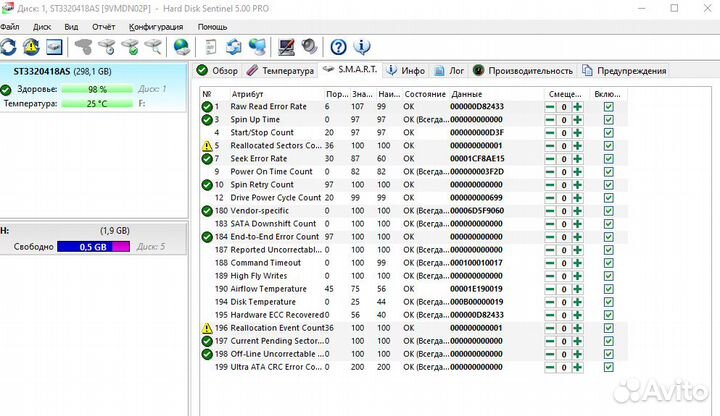The image size is (720, 416).
Task: Increase offset for Disk Temperature with plus button
Action: pos(577,301)
